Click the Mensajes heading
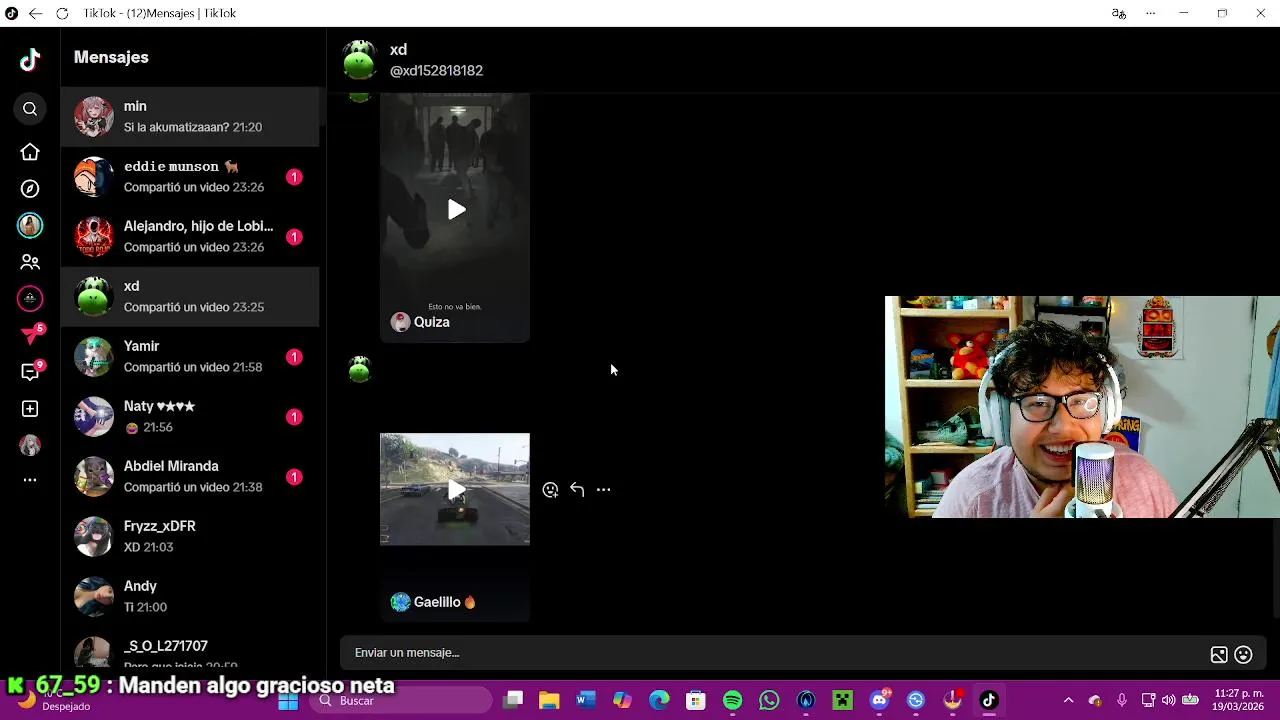This screenshot has height=720, width=1280. tap(111, 58)
